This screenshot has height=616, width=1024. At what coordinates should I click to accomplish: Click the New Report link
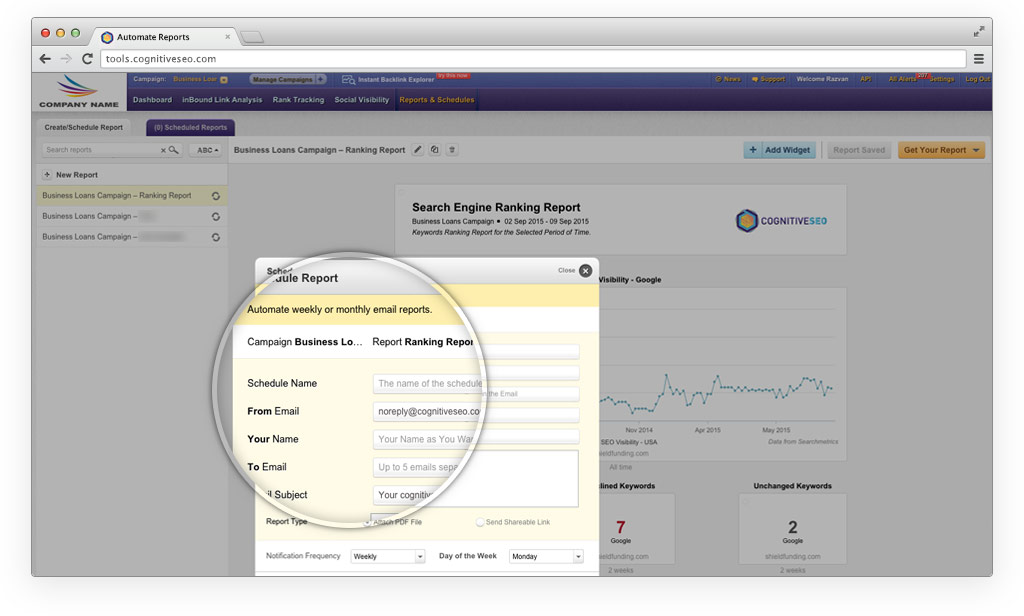[x=76, y=175]
